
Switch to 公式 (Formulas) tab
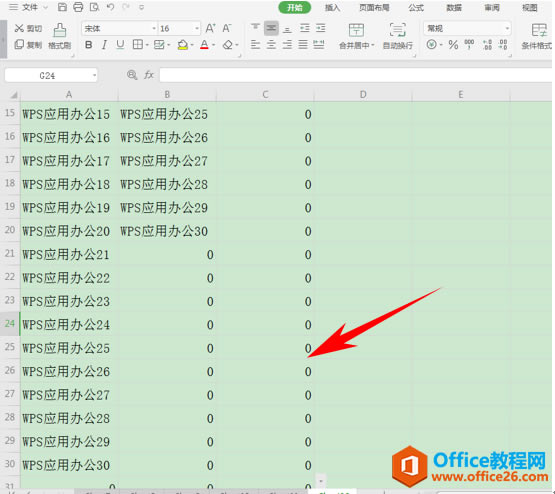pyautogui.click(x=416, y=7)
